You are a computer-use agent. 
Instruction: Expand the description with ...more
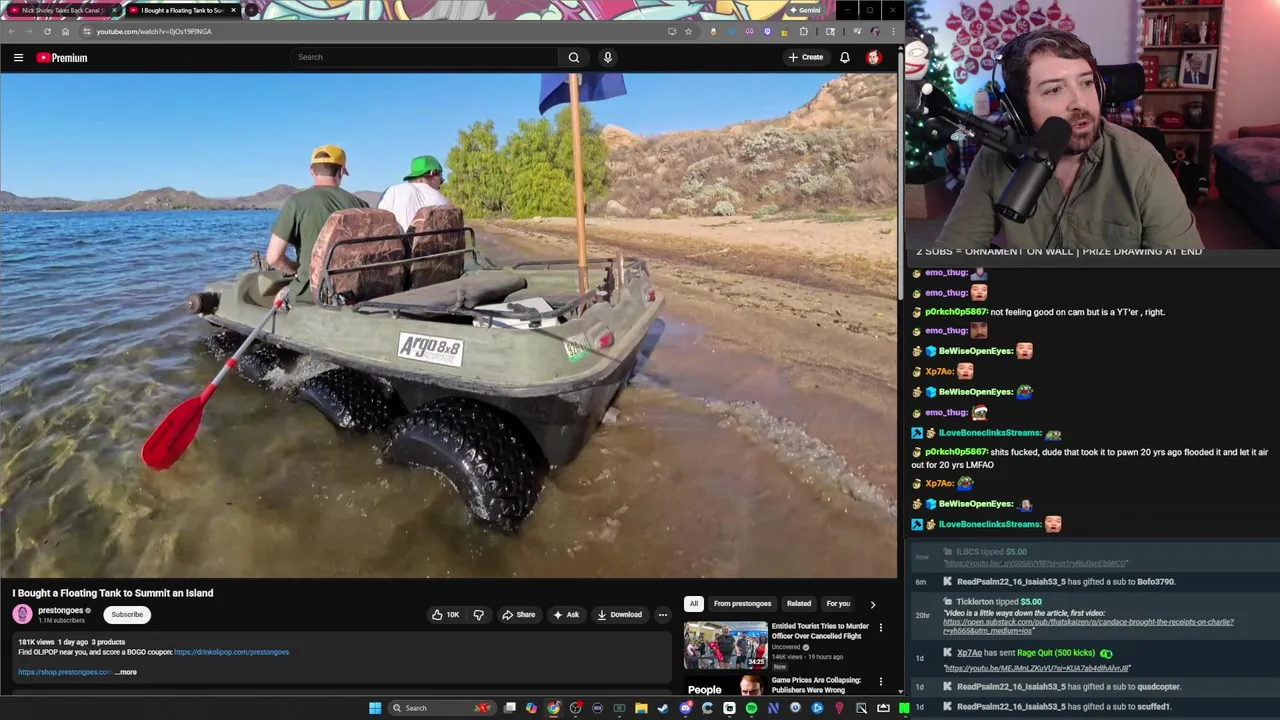126,672
